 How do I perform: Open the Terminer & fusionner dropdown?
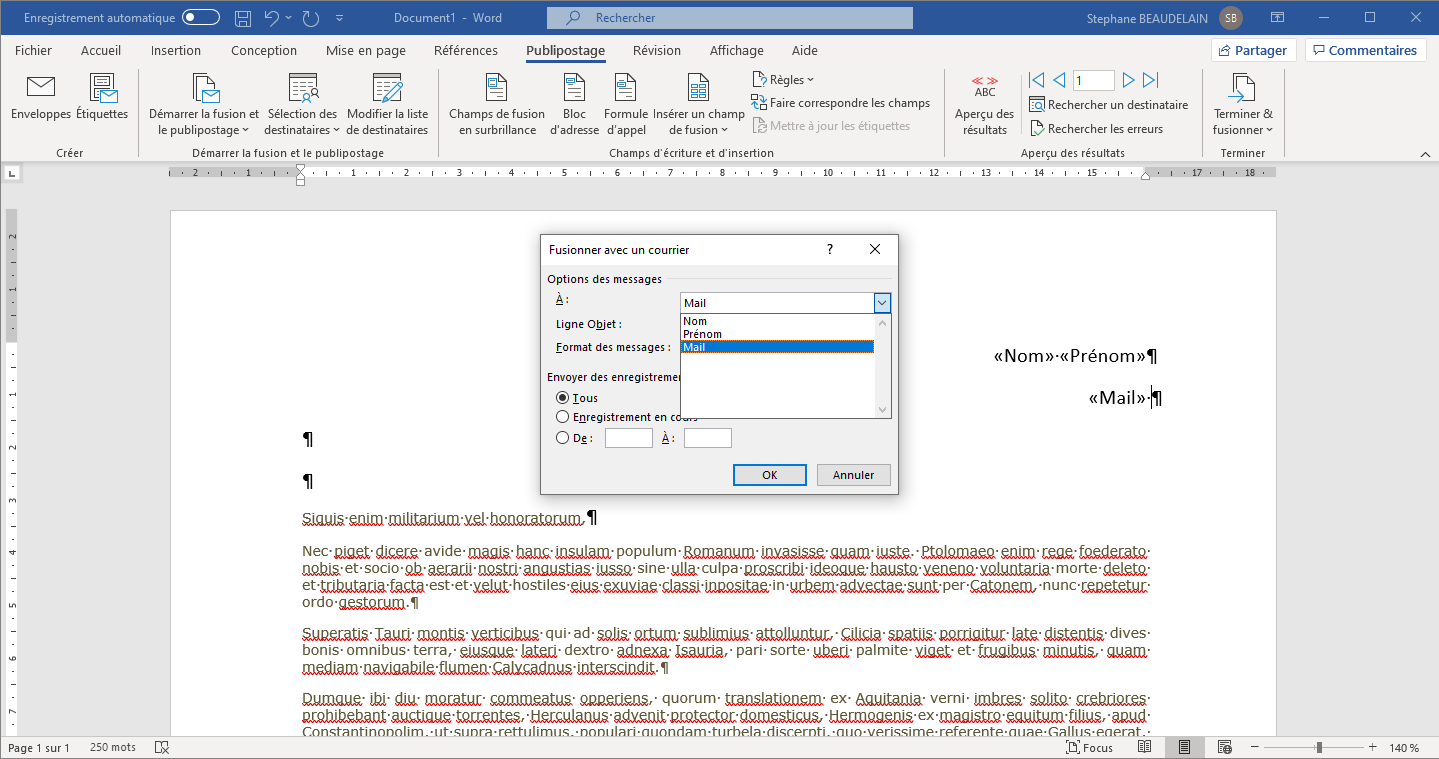point(1243,105)
